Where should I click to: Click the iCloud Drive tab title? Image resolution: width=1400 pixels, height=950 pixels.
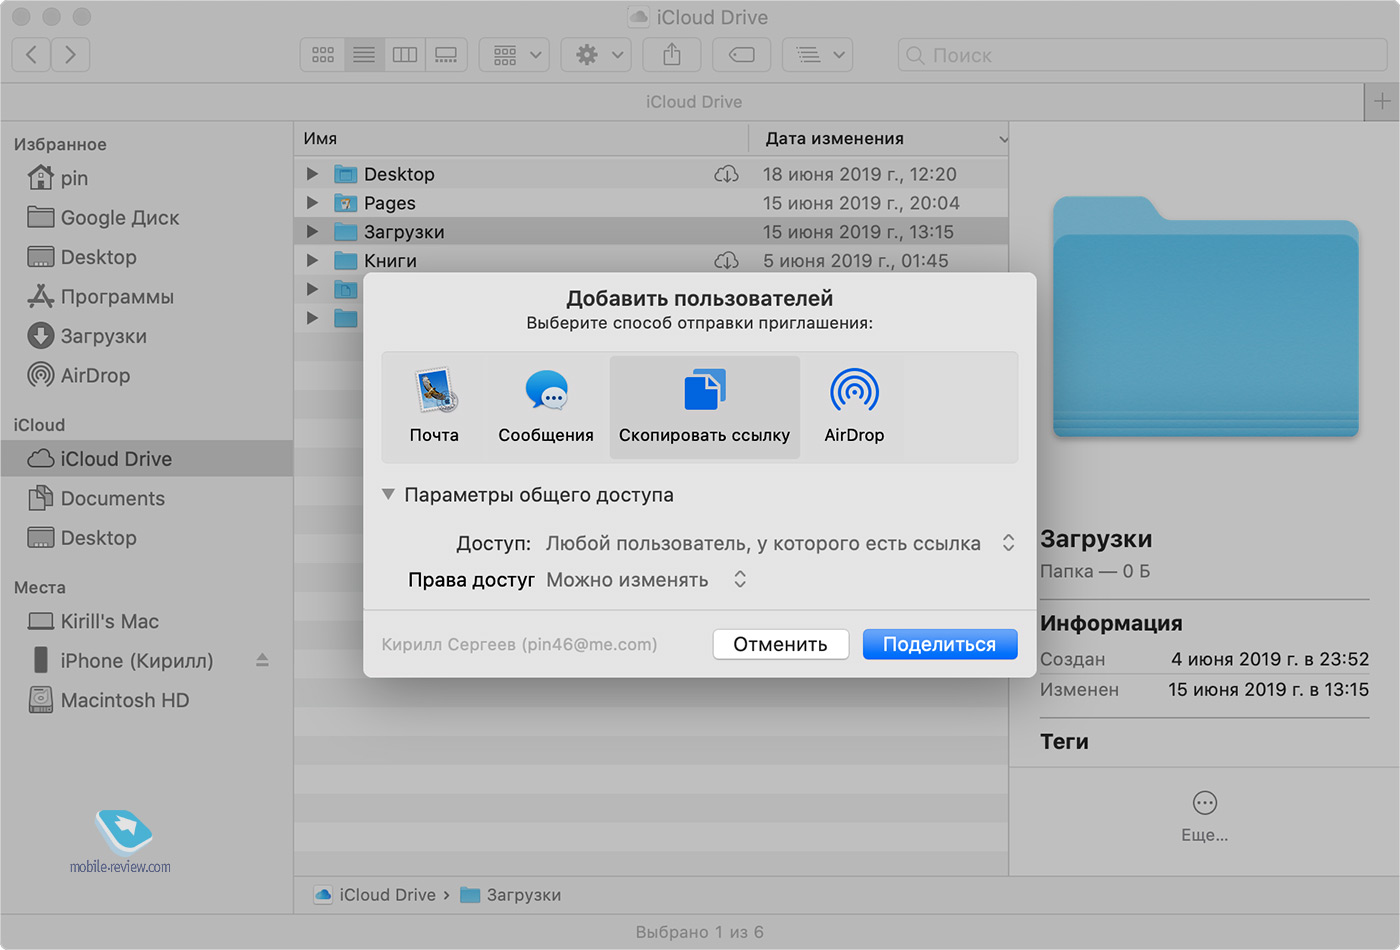694,102
